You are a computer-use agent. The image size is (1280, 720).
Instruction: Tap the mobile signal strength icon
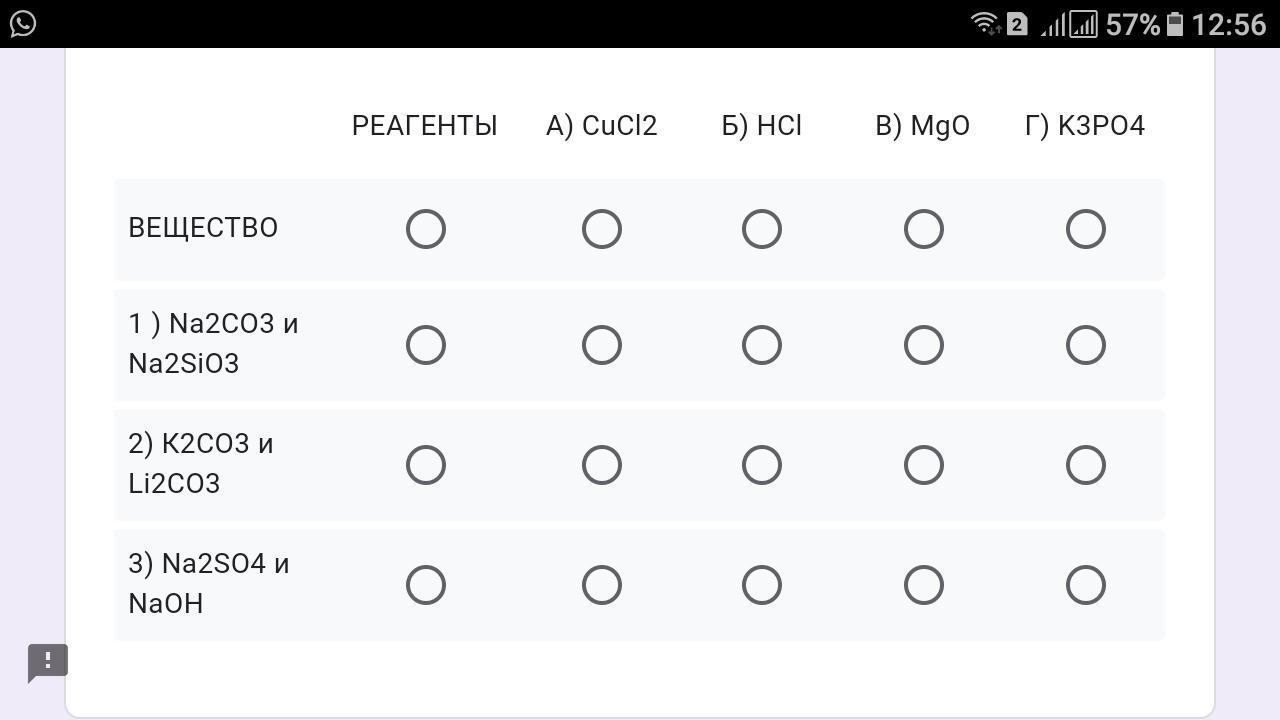coord(1068,23)
